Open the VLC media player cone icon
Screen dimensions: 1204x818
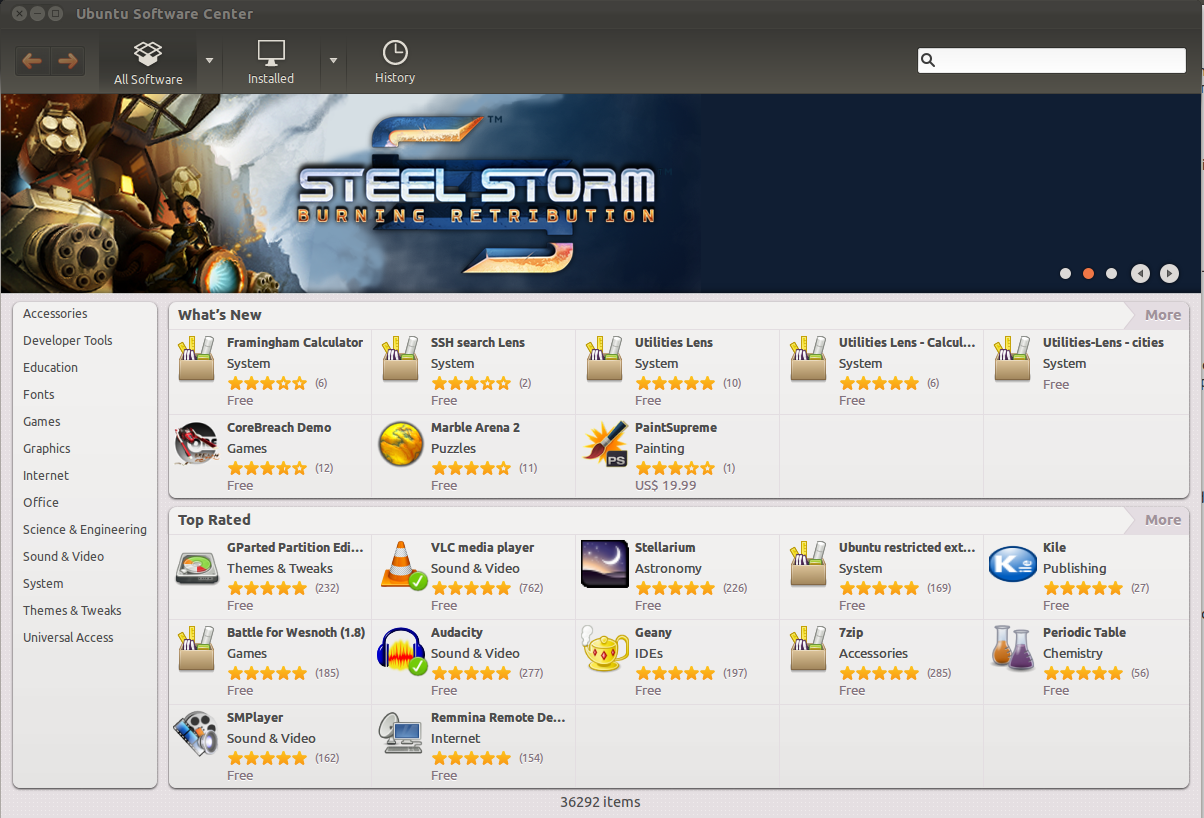pos(403,565)
